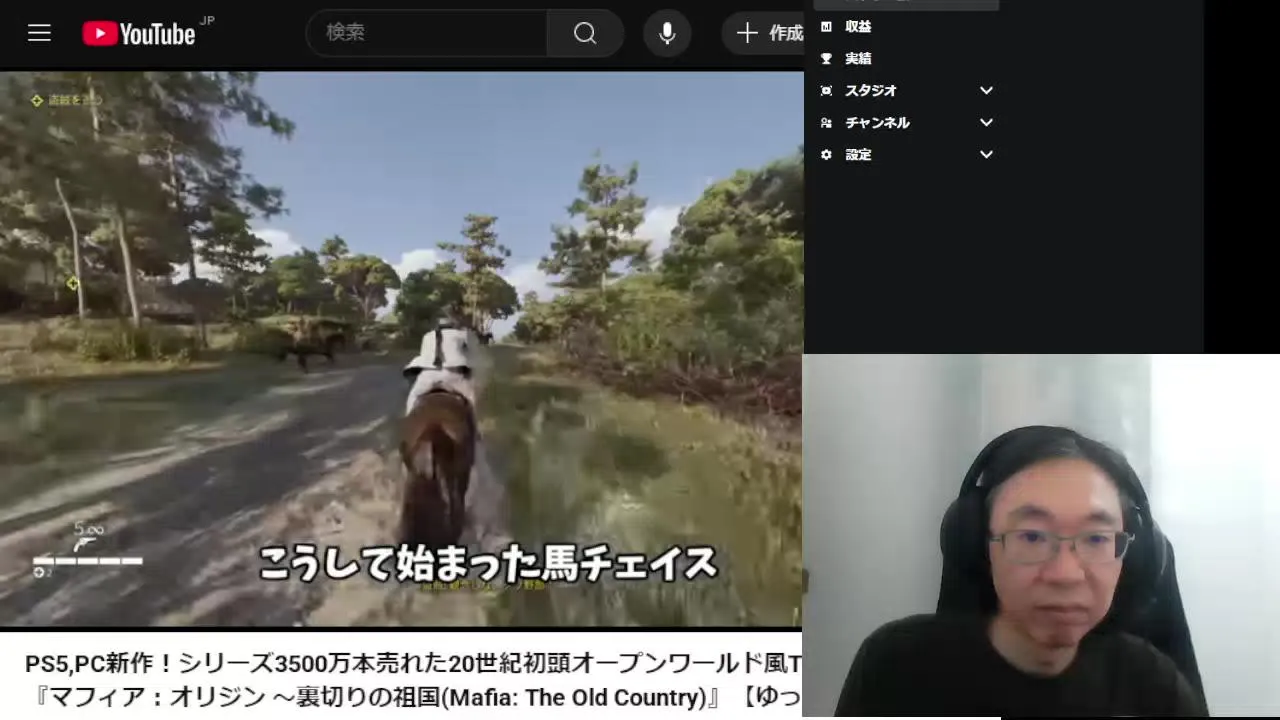Expand the 設定 chevron arrow

pyautogui.click(x=986, y=155)
